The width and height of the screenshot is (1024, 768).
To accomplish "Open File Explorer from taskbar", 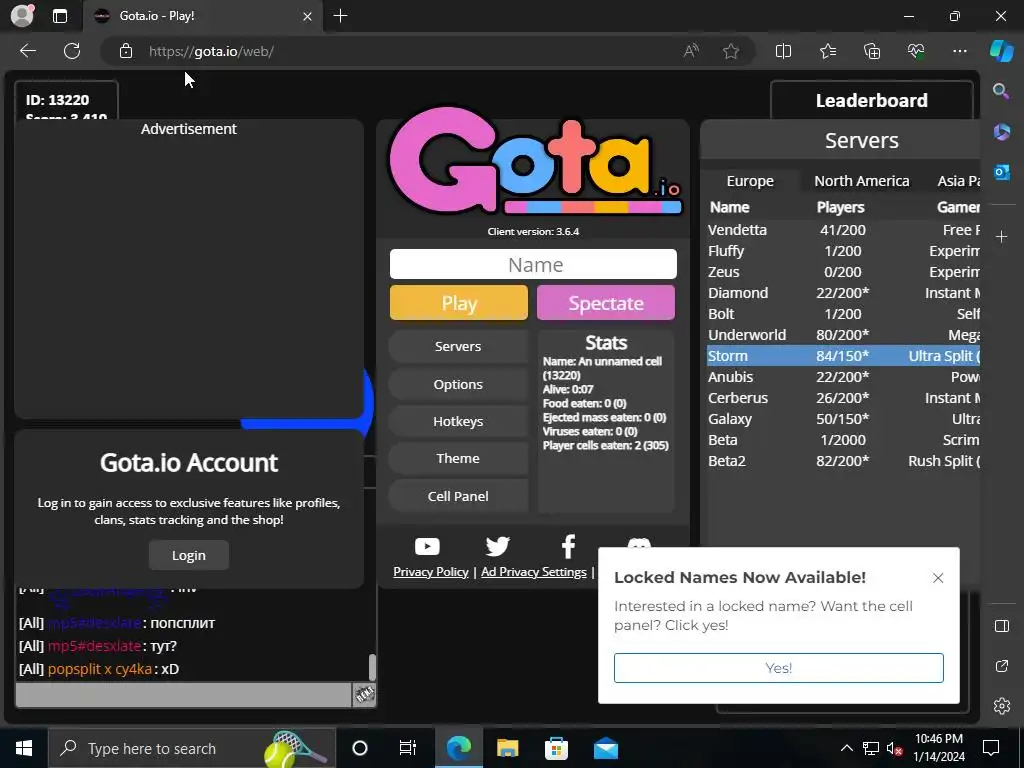I will (507, 748).
